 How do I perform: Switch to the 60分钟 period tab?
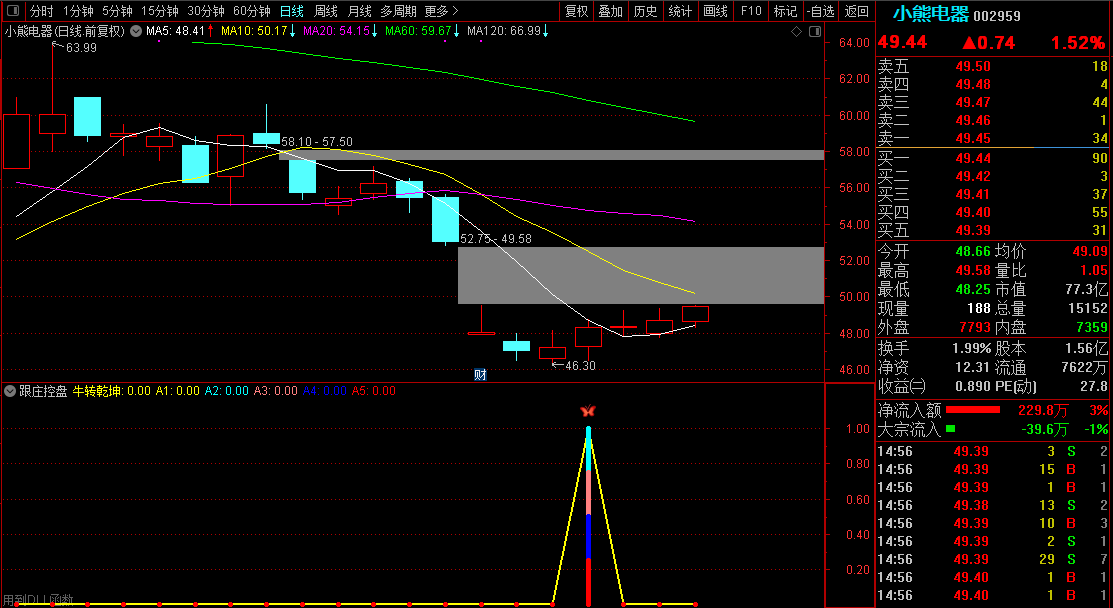(x=251, y=11)
